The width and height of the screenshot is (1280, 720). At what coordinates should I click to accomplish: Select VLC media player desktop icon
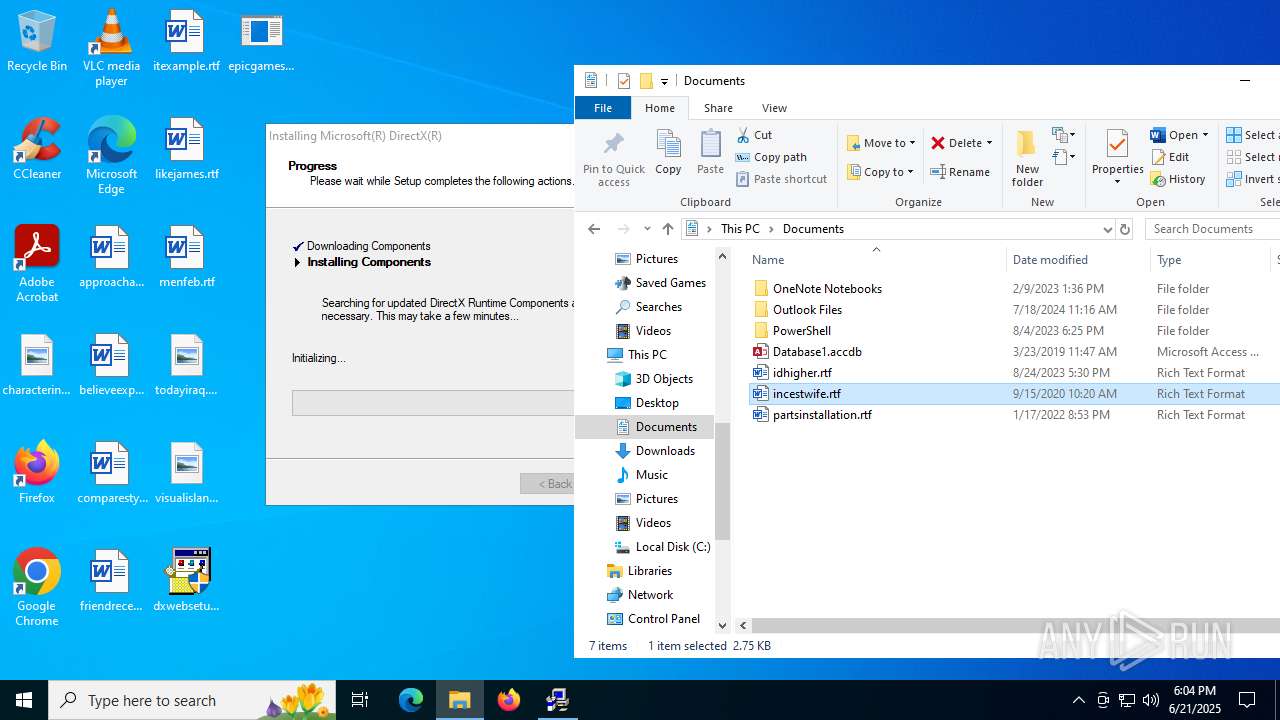tap(111, 48)
